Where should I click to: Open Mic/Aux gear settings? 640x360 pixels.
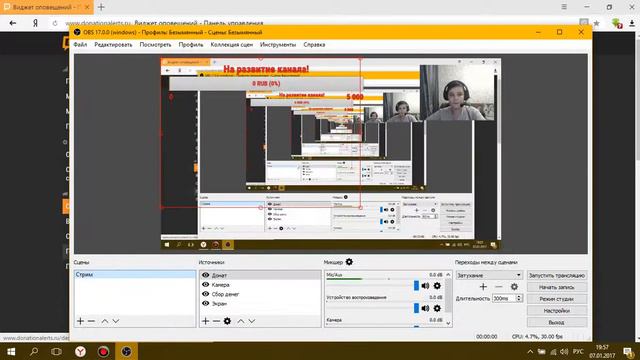point(437,286)
